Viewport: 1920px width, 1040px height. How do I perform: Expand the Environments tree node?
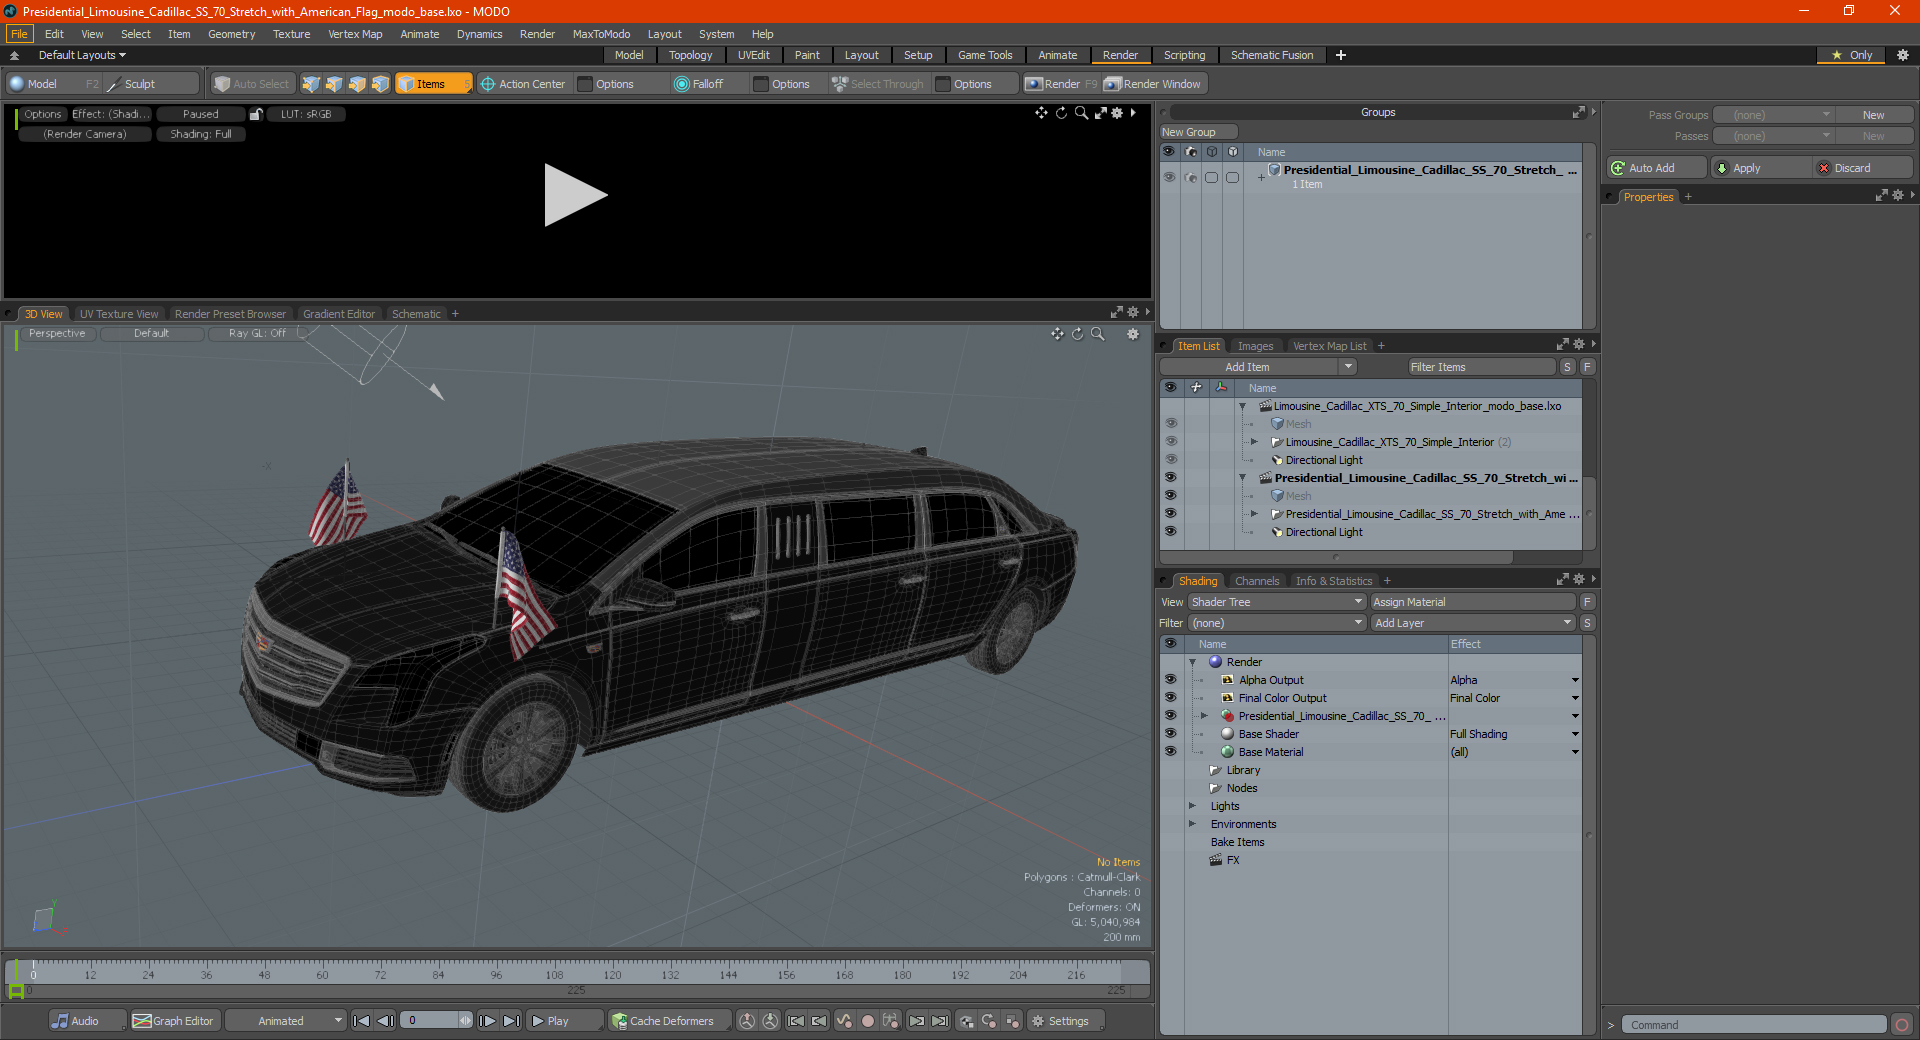pyautogui.click(x=1192, y=824)
